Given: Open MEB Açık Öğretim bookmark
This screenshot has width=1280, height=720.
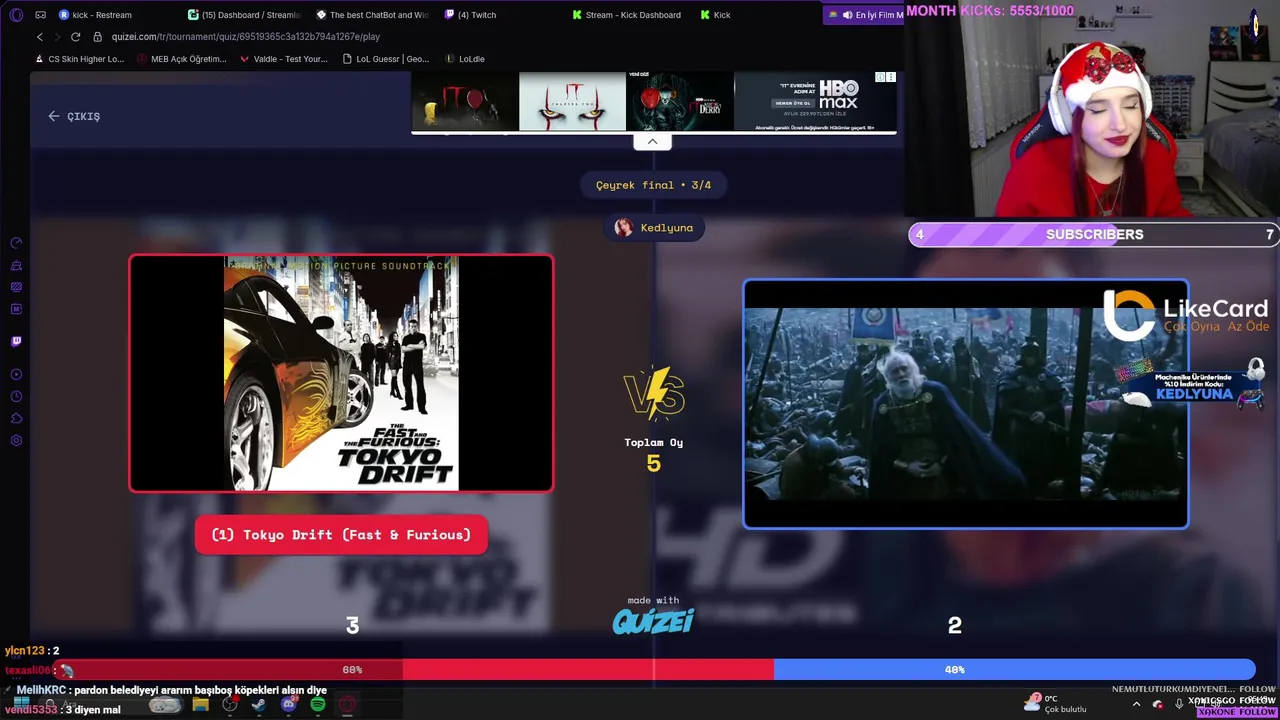Looking at the screenshot, I should point(182,59).
